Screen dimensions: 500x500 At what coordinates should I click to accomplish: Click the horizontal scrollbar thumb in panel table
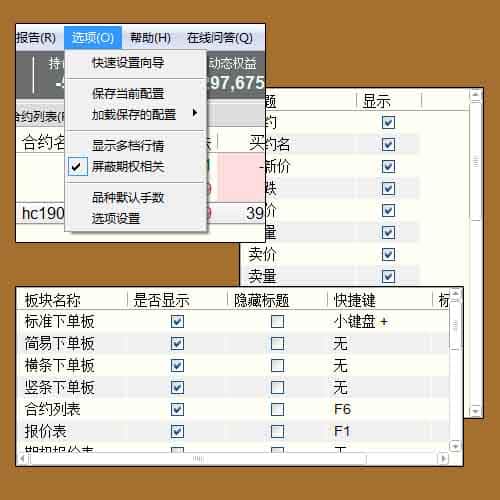click(x=198, y=459)
